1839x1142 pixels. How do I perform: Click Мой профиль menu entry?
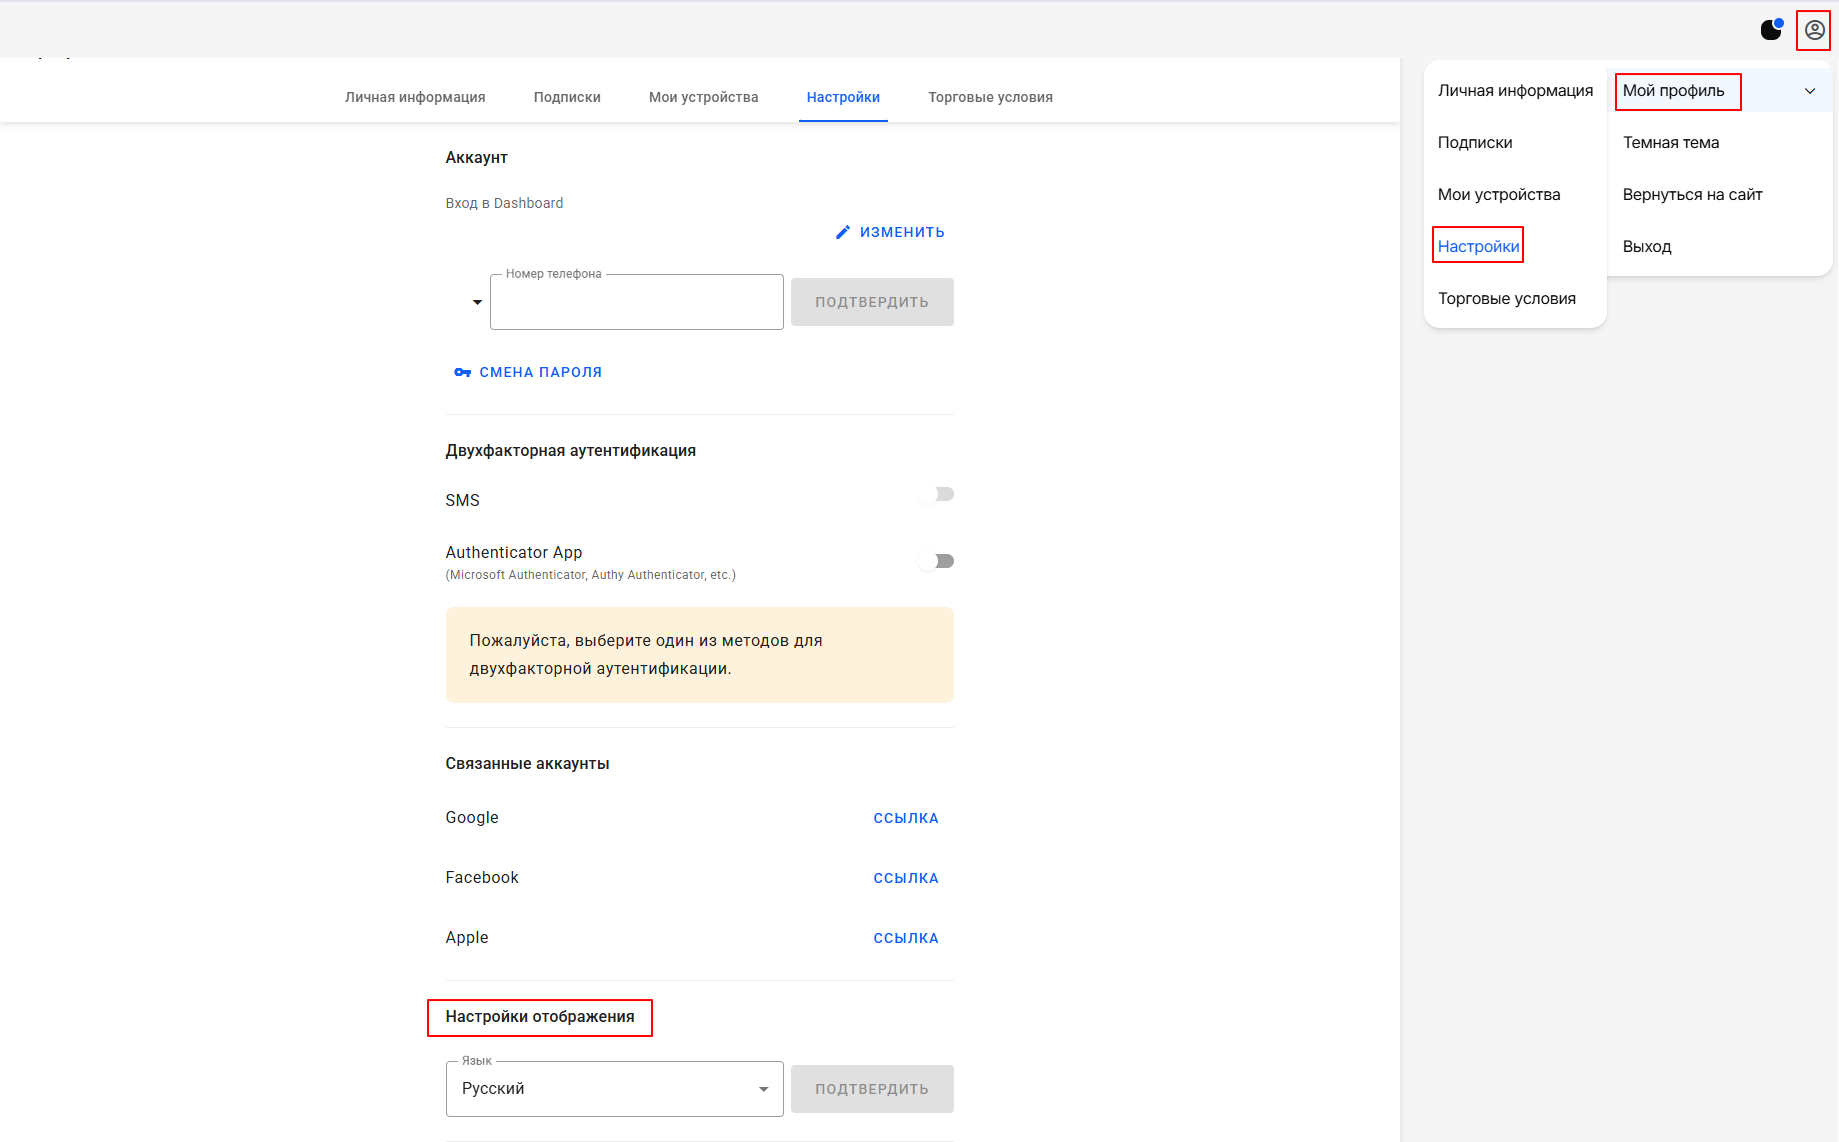[1720, 90]
